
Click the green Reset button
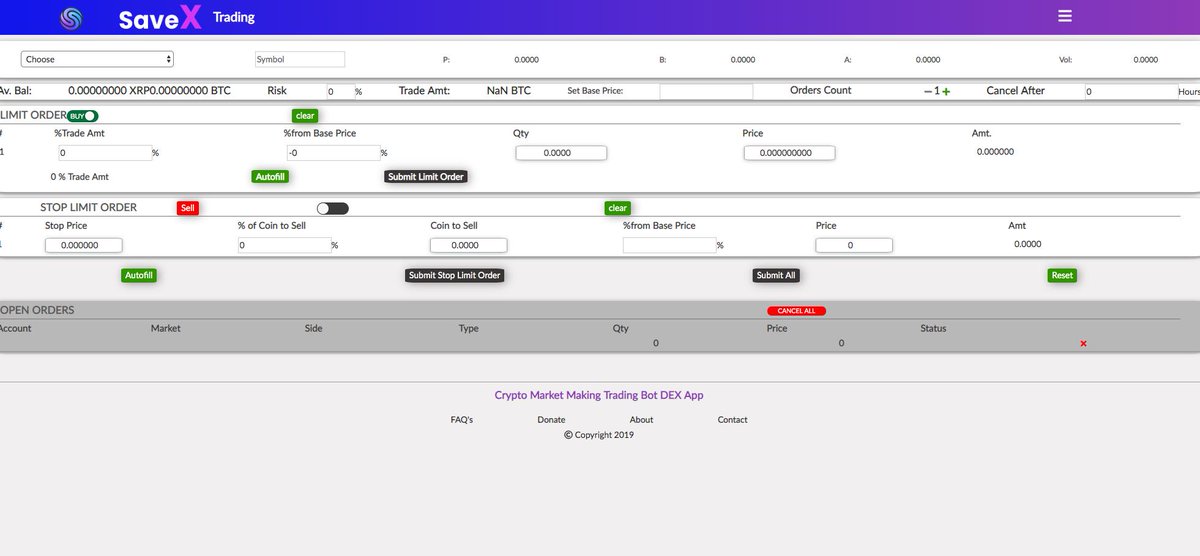(x=1062, y=275)
